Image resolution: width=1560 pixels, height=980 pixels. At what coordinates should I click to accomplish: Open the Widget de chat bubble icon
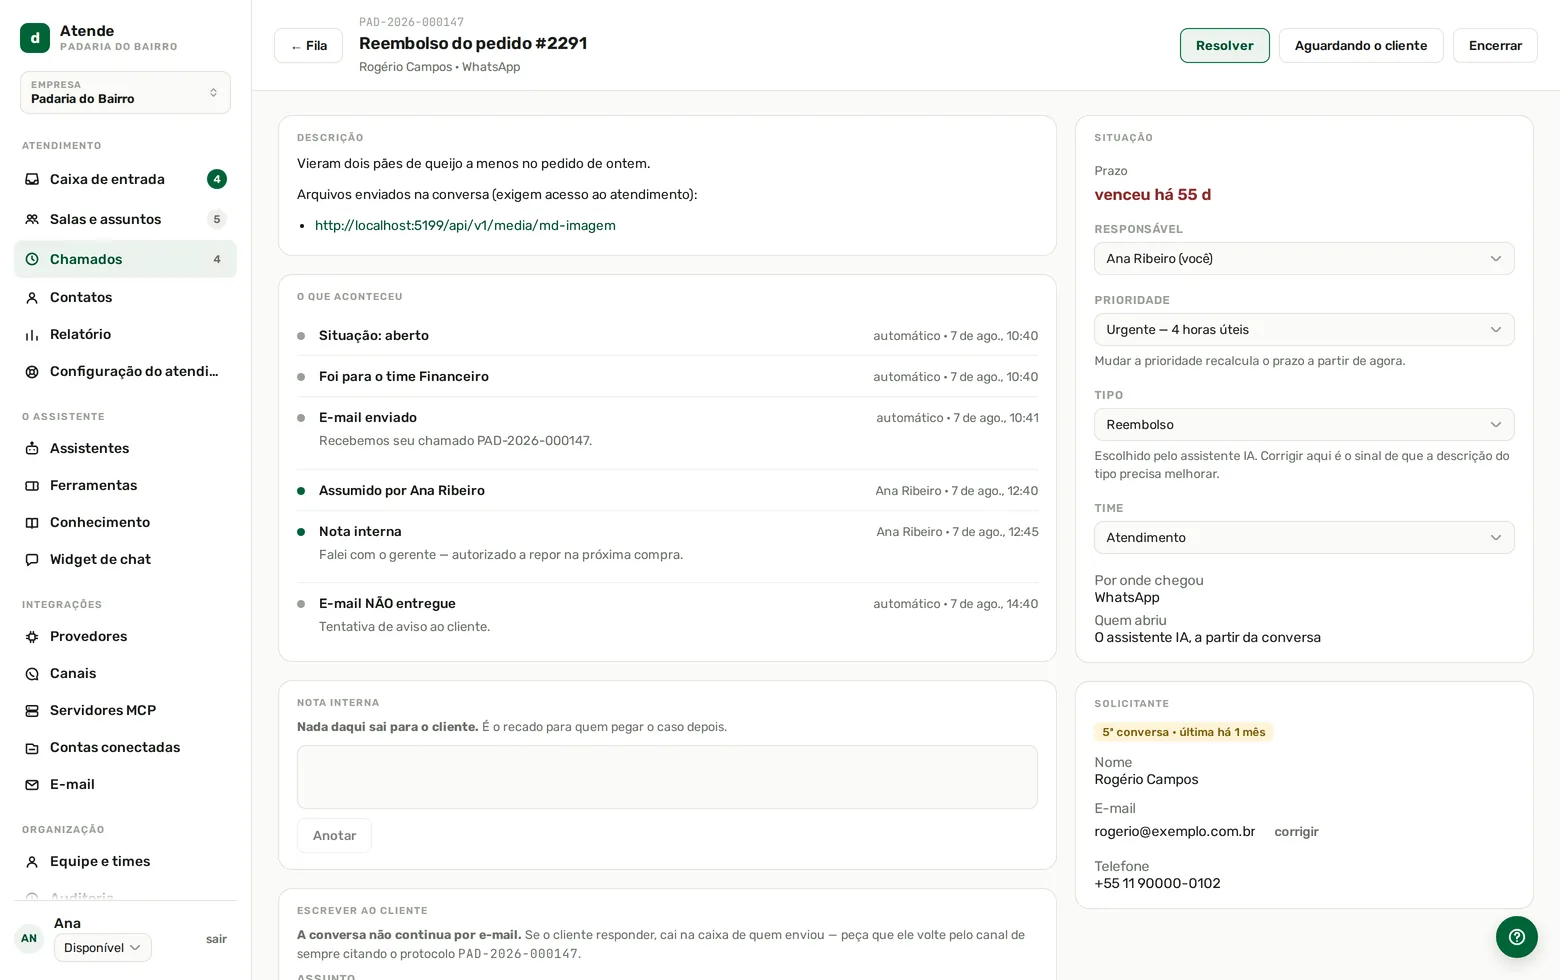pos(32,560)
